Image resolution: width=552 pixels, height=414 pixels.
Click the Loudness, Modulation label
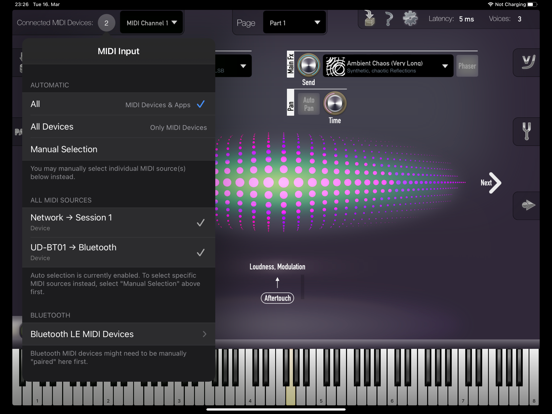click(x=277, y=267)
